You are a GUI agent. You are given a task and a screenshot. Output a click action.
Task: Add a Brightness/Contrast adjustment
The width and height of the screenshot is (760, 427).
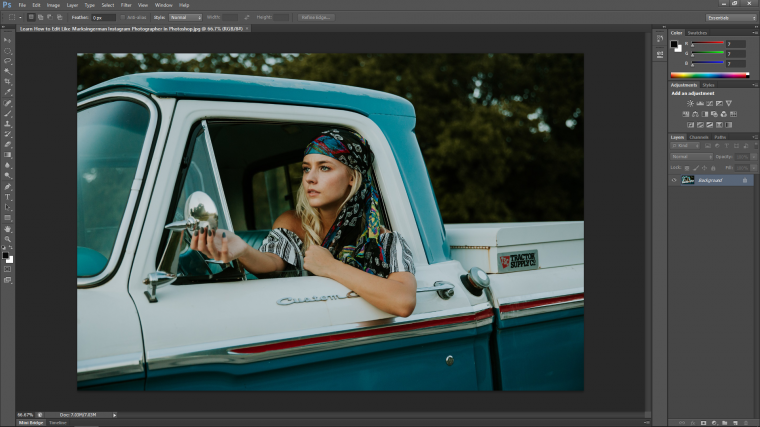point(690,103)
